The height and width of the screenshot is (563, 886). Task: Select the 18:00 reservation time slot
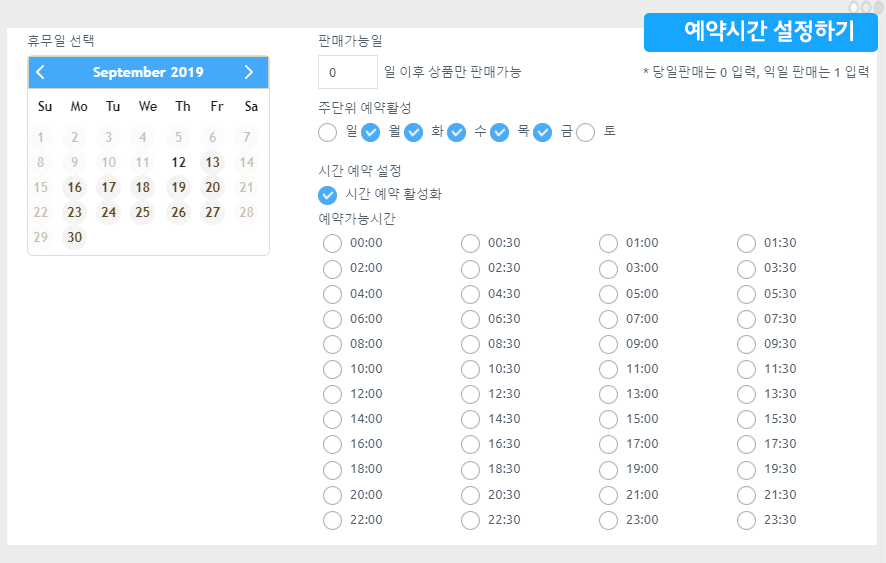click(x=333, y=469)
